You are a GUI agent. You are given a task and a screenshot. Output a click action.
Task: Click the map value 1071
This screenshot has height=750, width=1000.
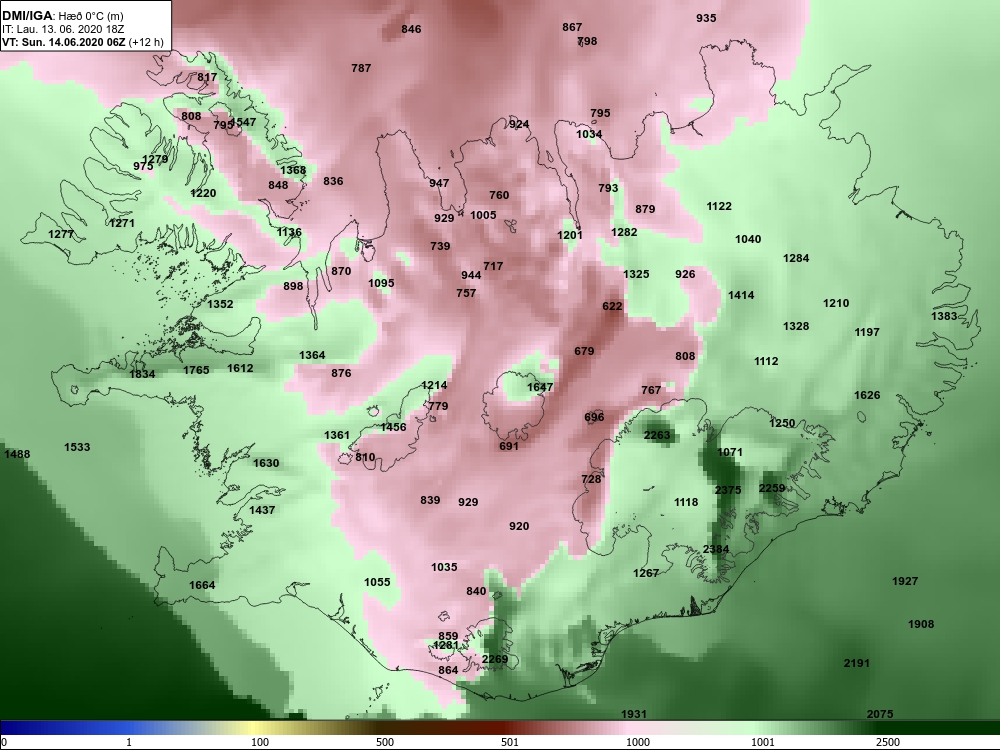730,452
